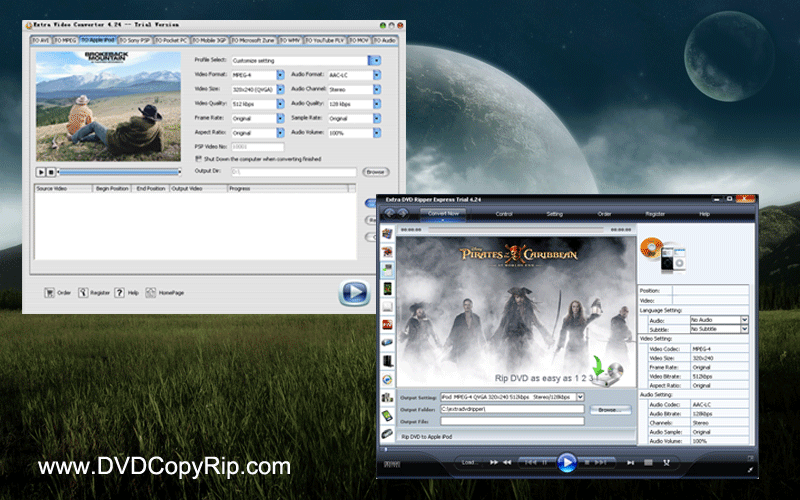Open Audio Channel dropdown
This screenshot has height=500, width=800.
(x=377, y=89)
